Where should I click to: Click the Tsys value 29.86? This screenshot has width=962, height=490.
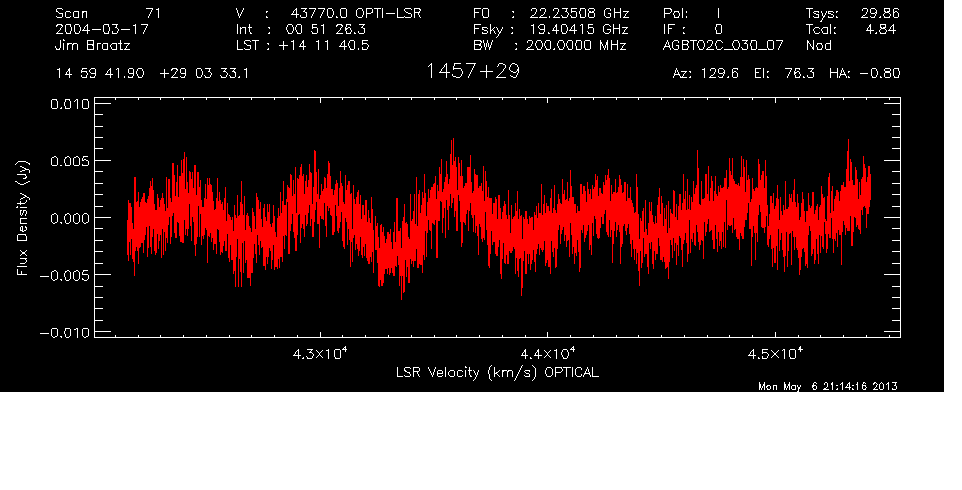click(879, 13)
